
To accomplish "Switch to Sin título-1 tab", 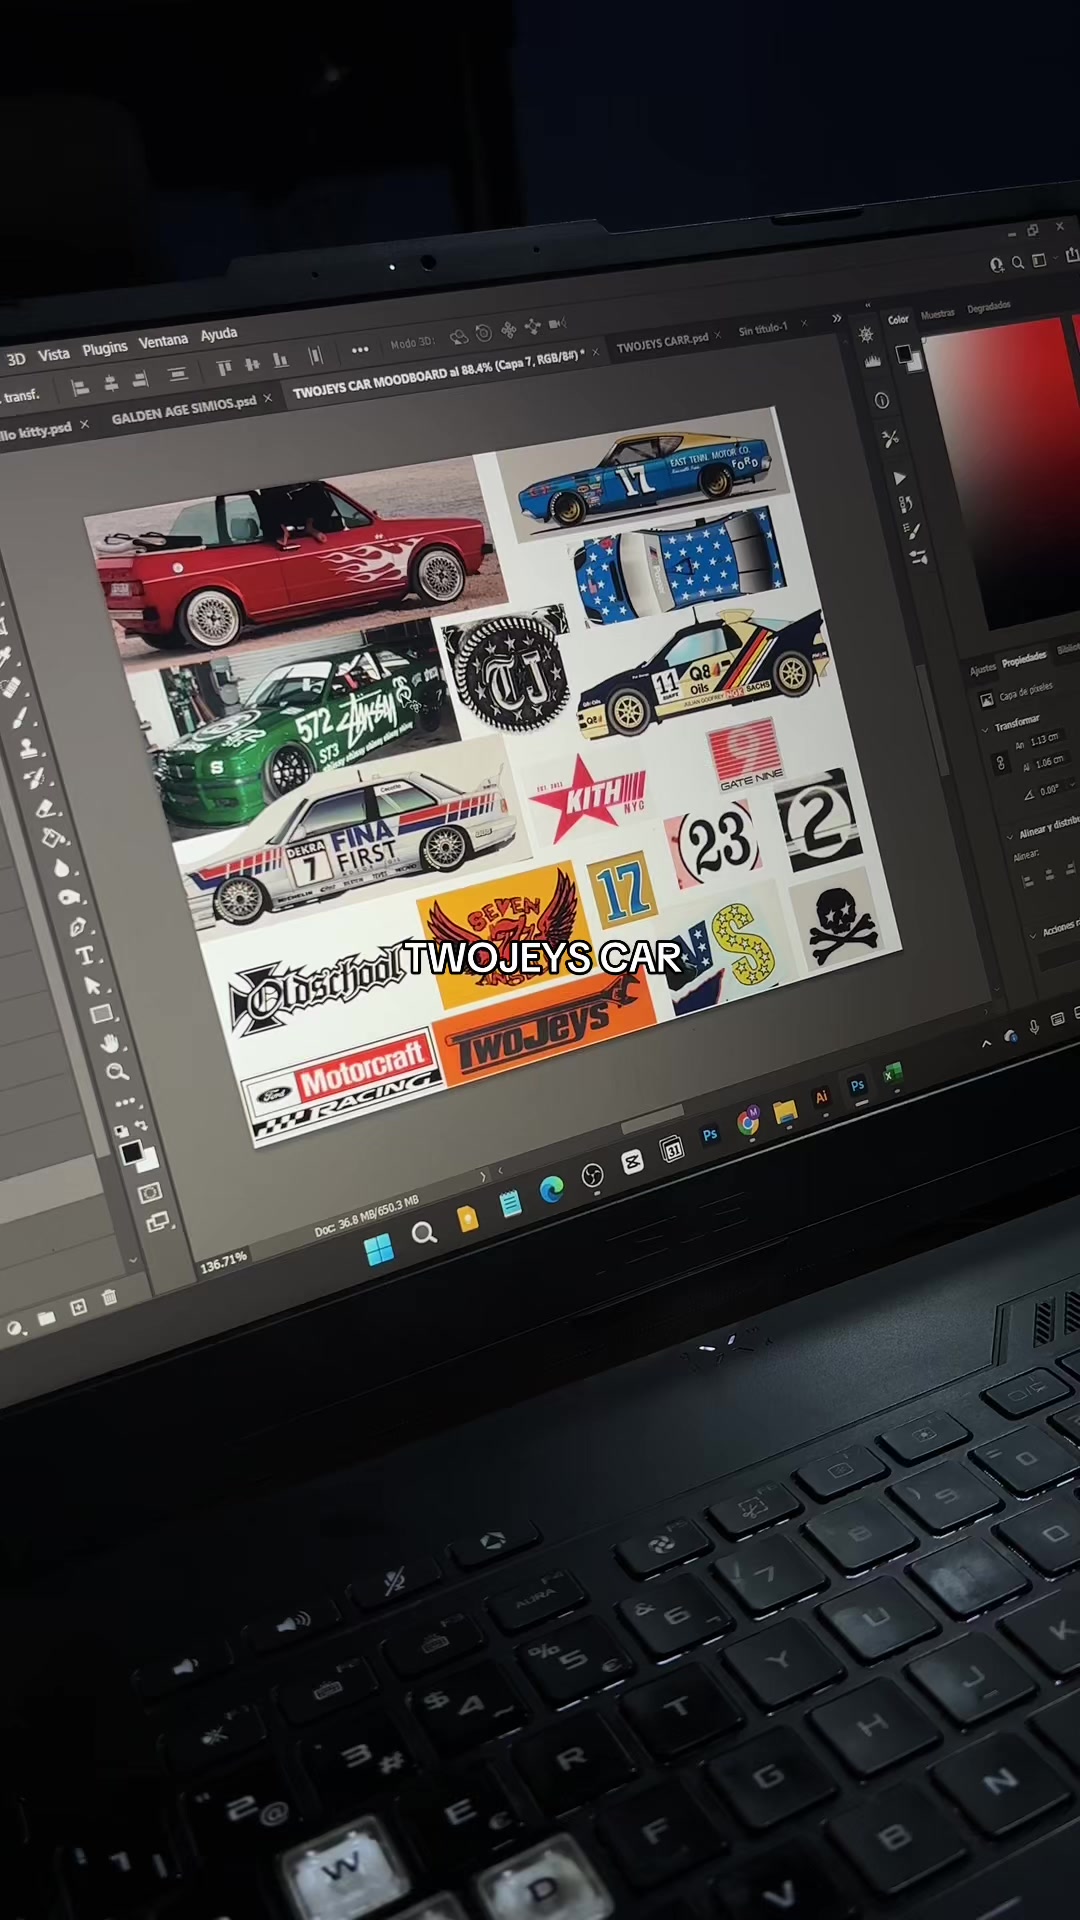I will point(763,328).
